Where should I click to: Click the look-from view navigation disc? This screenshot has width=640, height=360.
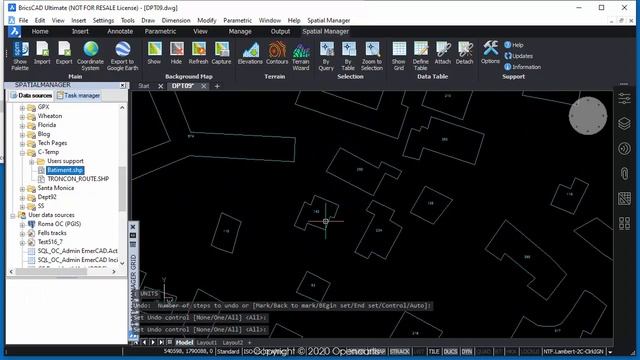(x=588, y=116)
